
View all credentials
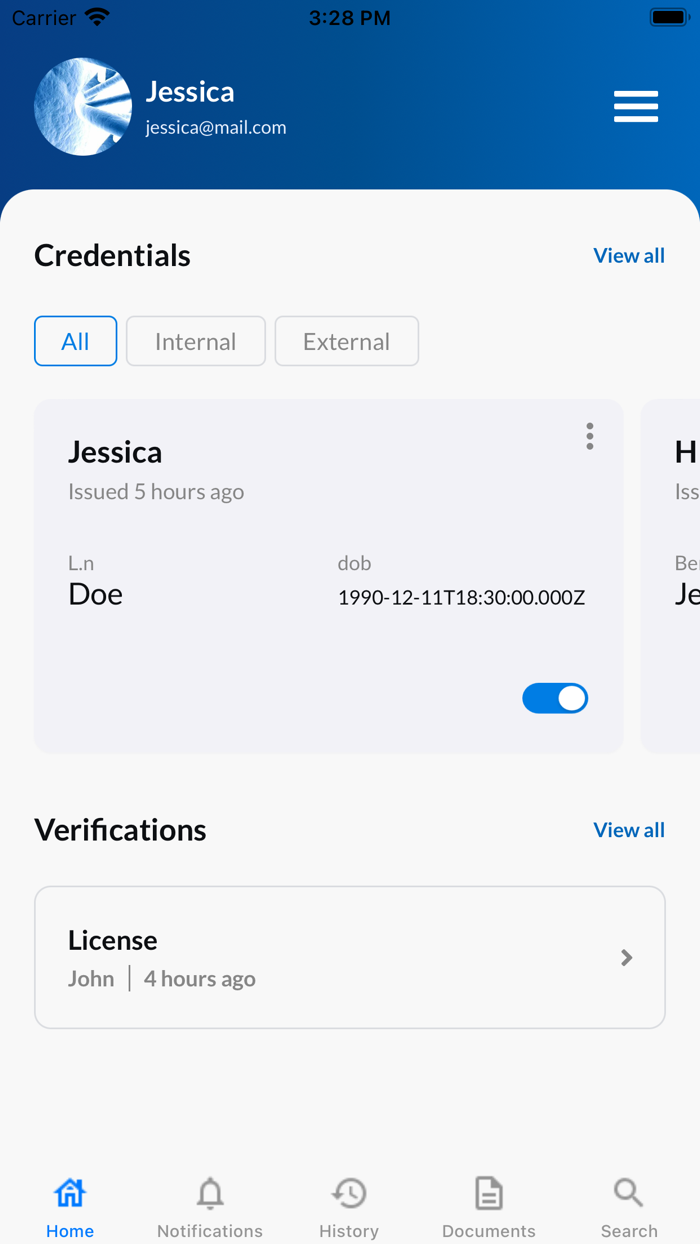(x=629, y=255)
